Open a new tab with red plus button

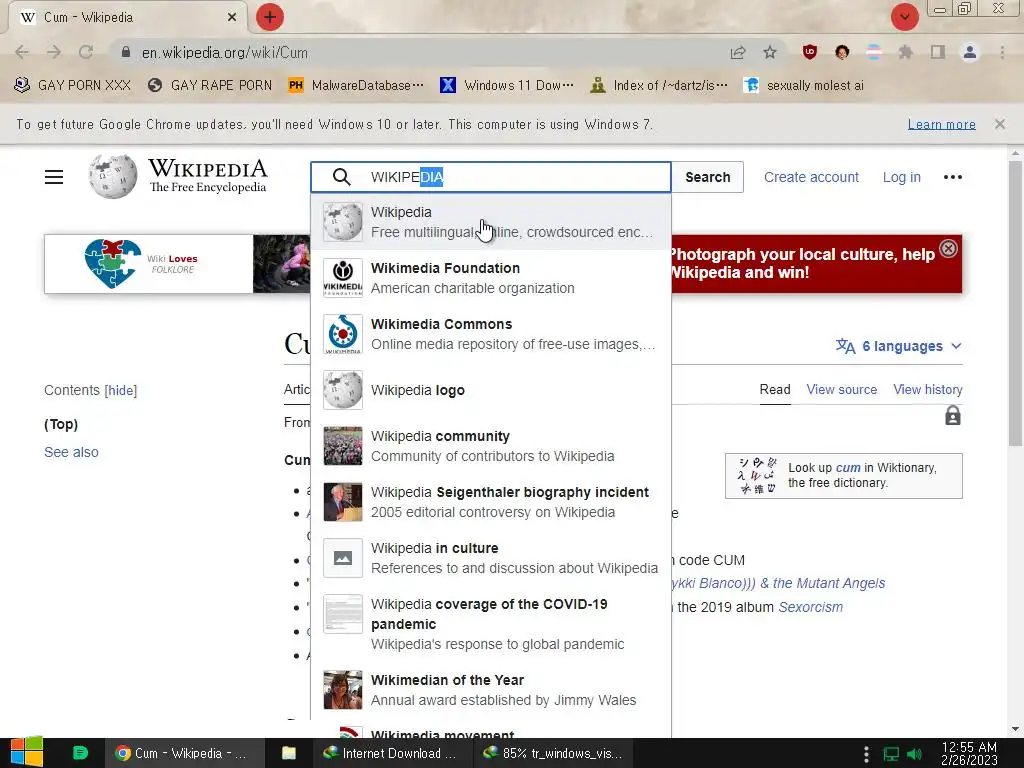coord(270,17)
